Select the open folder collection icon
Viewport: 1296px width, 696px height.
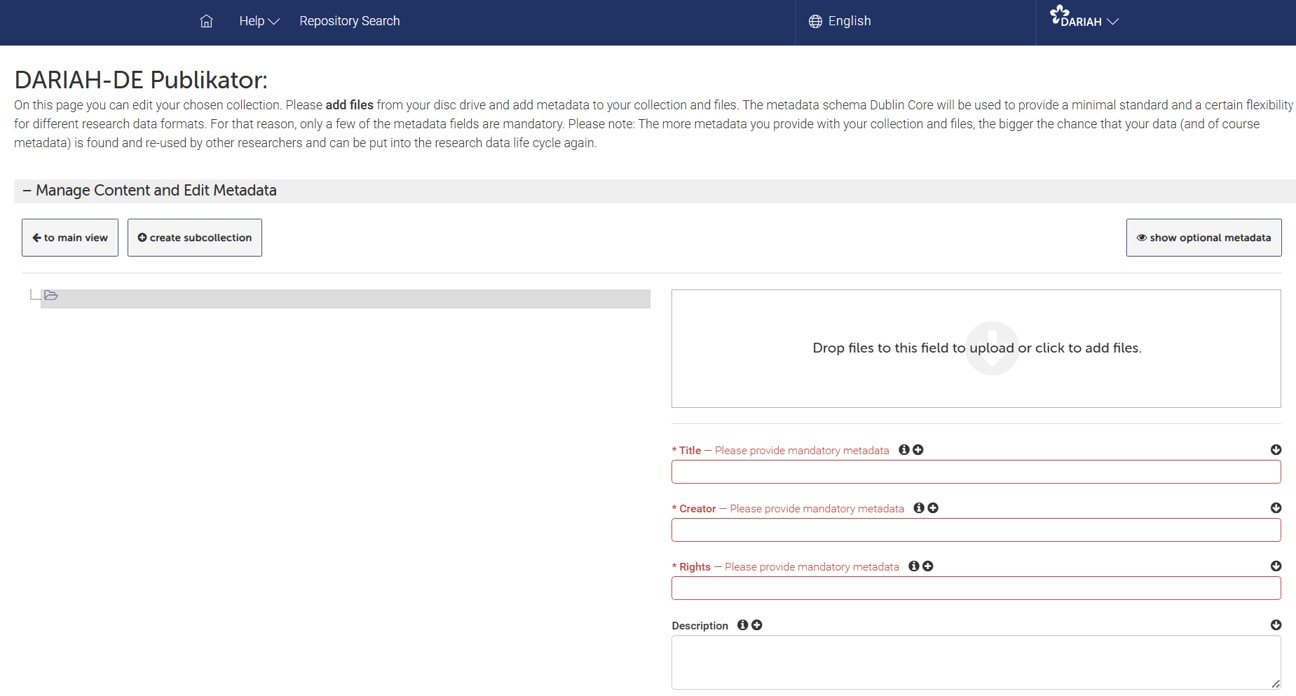pyautogui.click(x=51, y=296)
